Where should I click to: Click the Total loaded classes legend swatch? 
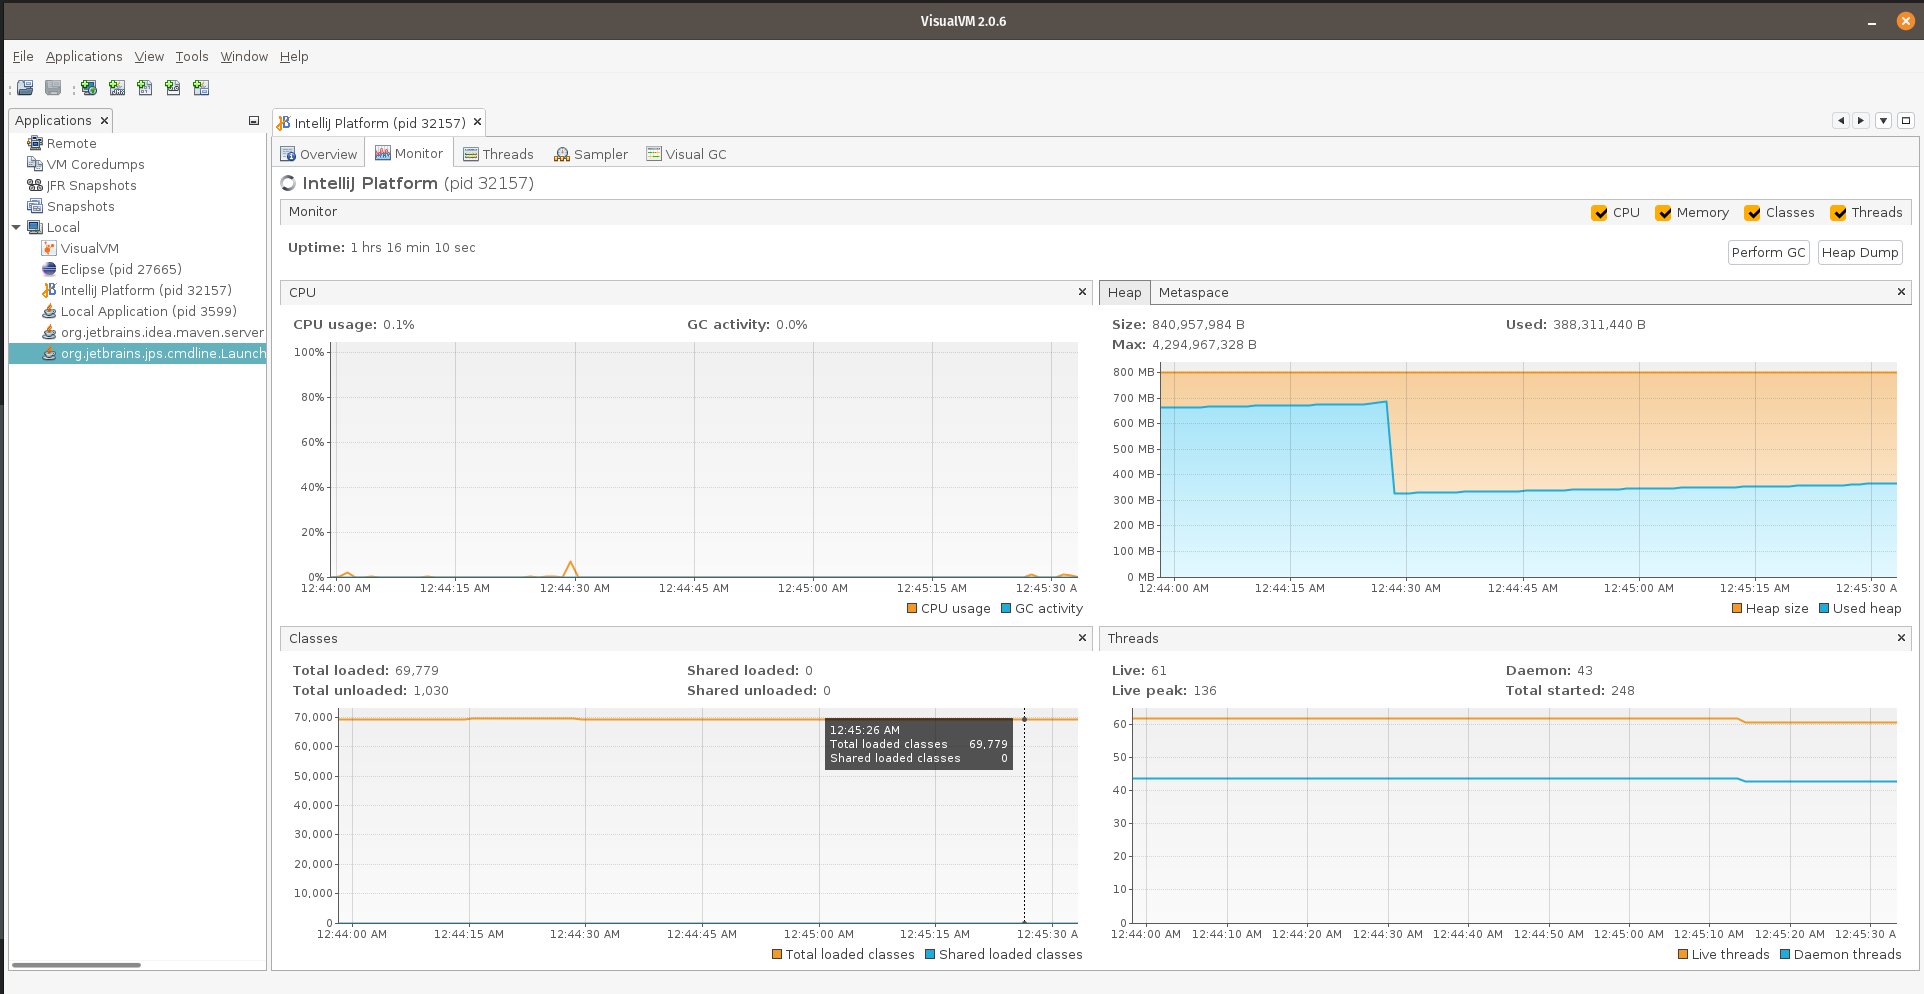(777, 954)
